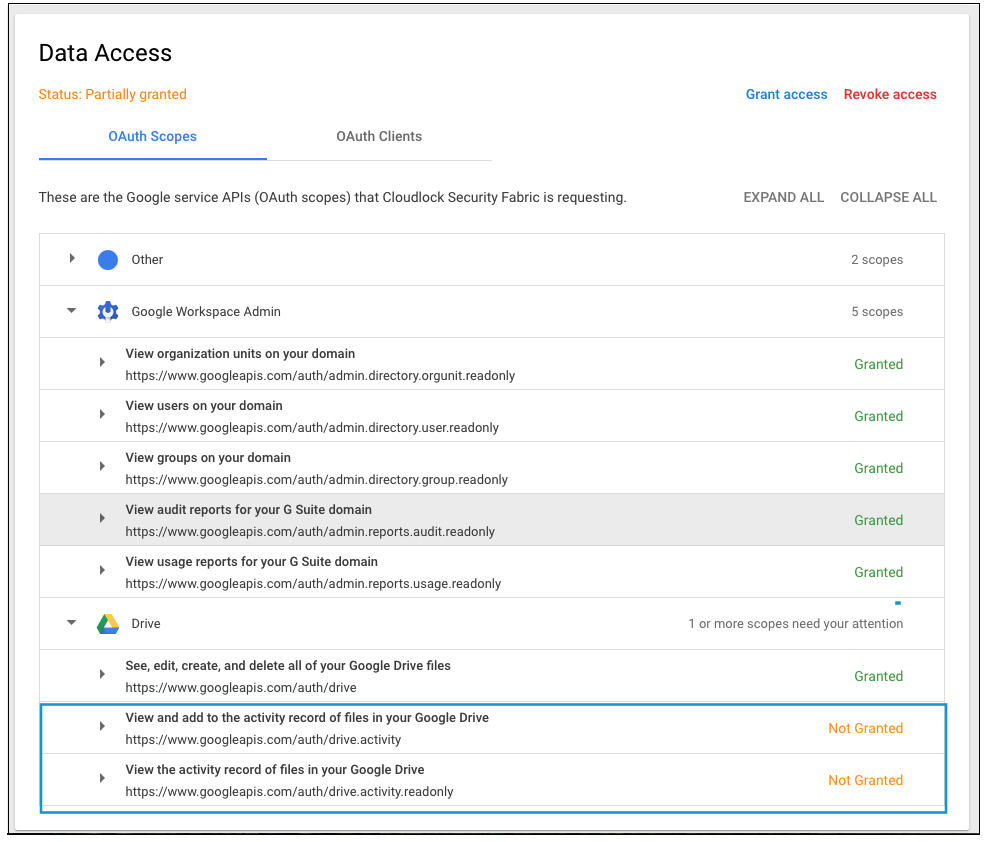Click the admin.directory.orgunit.readonly URL
The height and width of the screenshot is (842, 984).
pyautogui.click(x=320, y=376)
